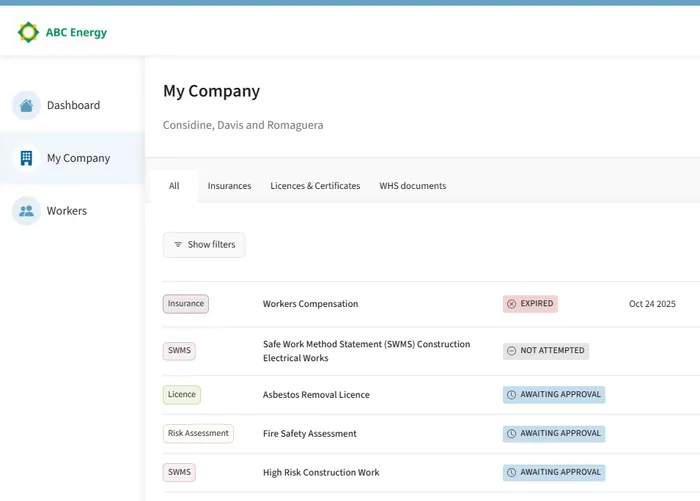Click the ABC Energy sun logo

[28, 32]
